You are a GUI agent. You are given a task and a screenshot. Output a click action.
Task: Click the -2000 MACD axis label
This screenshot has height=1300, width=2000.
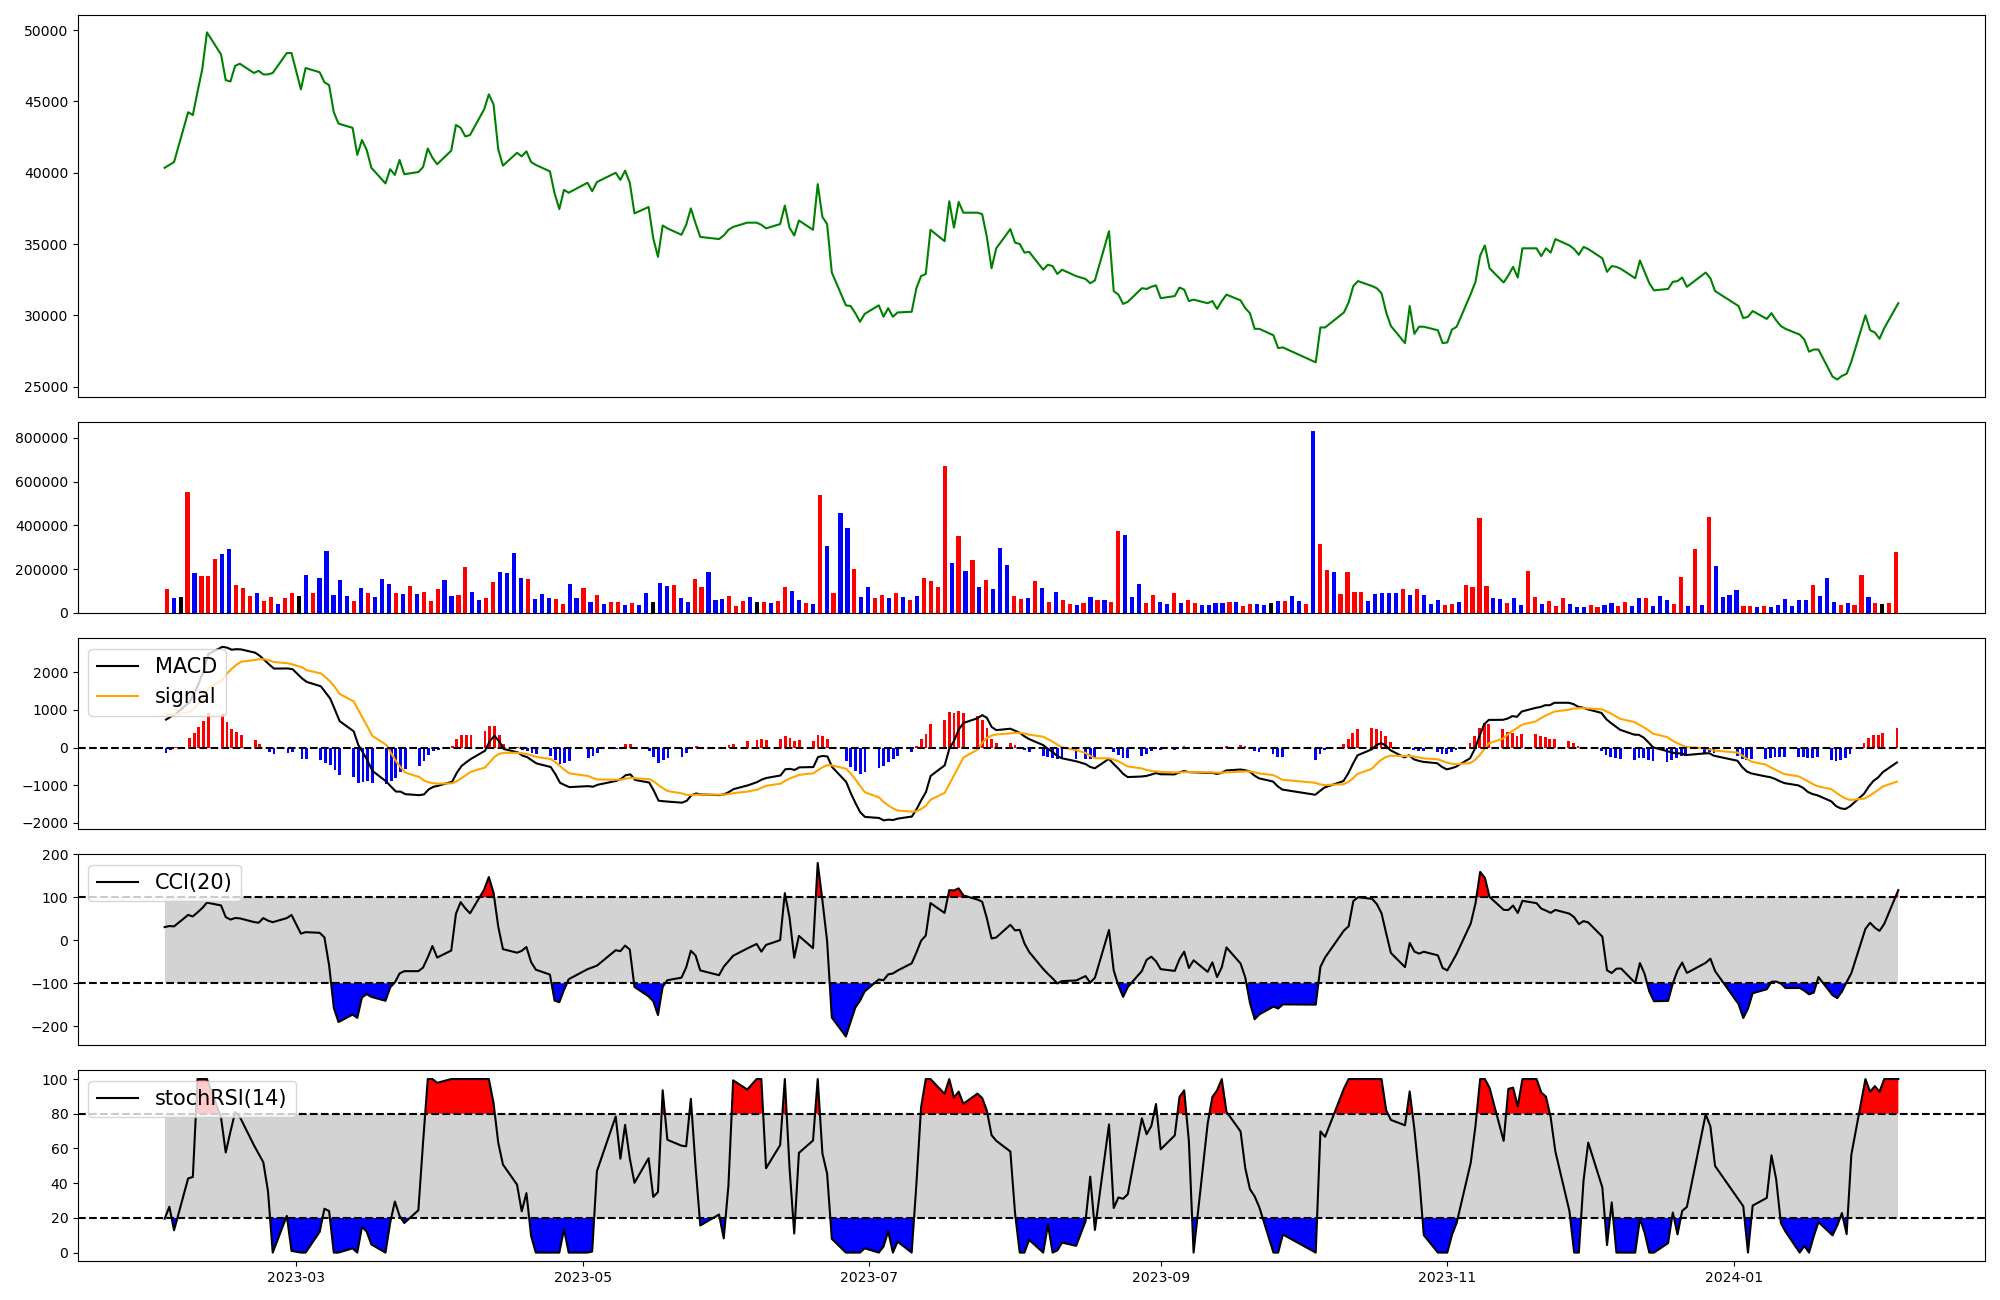point(48,824)
